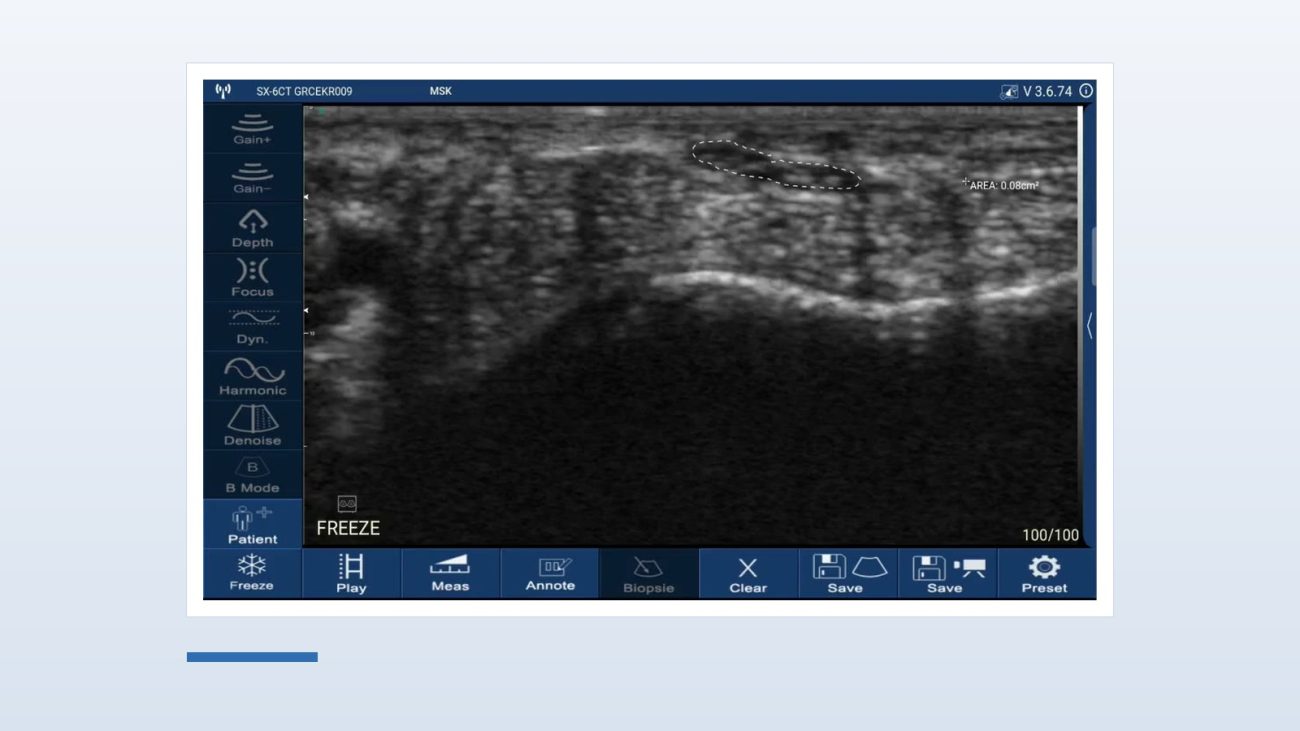Toggle the Denoise filter
Viewport: 1300px width, 731px height.
252,425
